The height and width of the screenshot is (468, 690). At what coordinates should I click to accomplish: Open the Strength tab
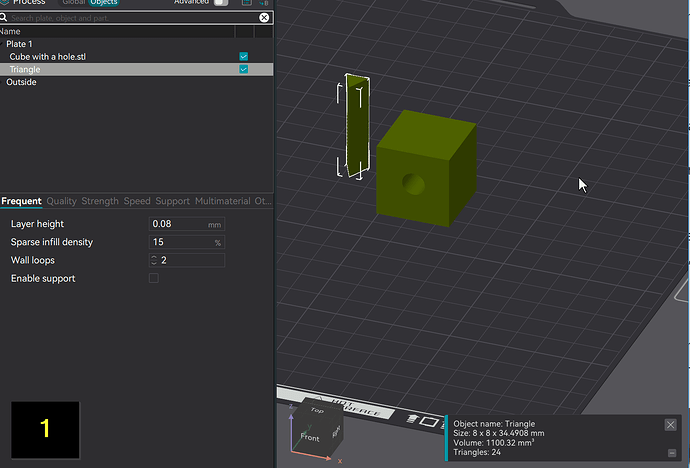(100, 201)
